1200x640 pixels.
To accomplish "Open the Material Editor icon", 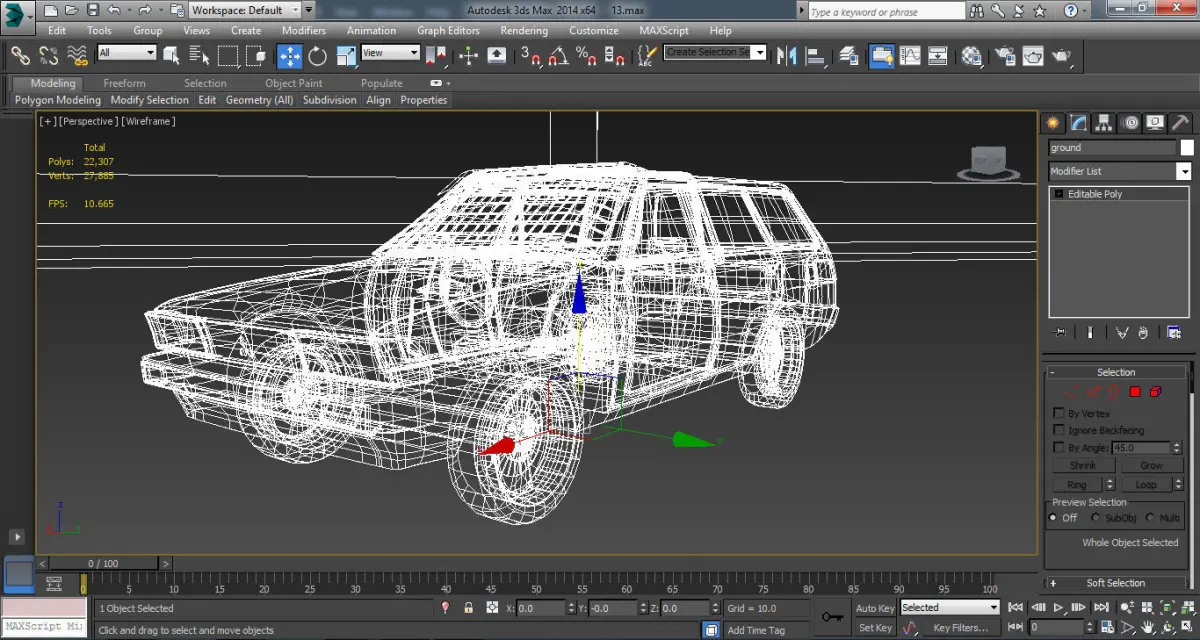I will click(972, 55).
